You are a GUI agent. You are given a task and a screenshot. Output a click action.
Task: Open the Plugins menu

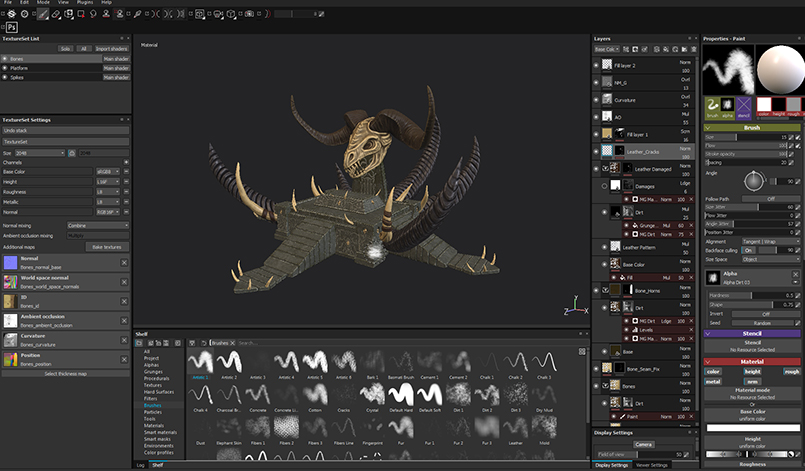pyautogui.click(x=85, y=2)
